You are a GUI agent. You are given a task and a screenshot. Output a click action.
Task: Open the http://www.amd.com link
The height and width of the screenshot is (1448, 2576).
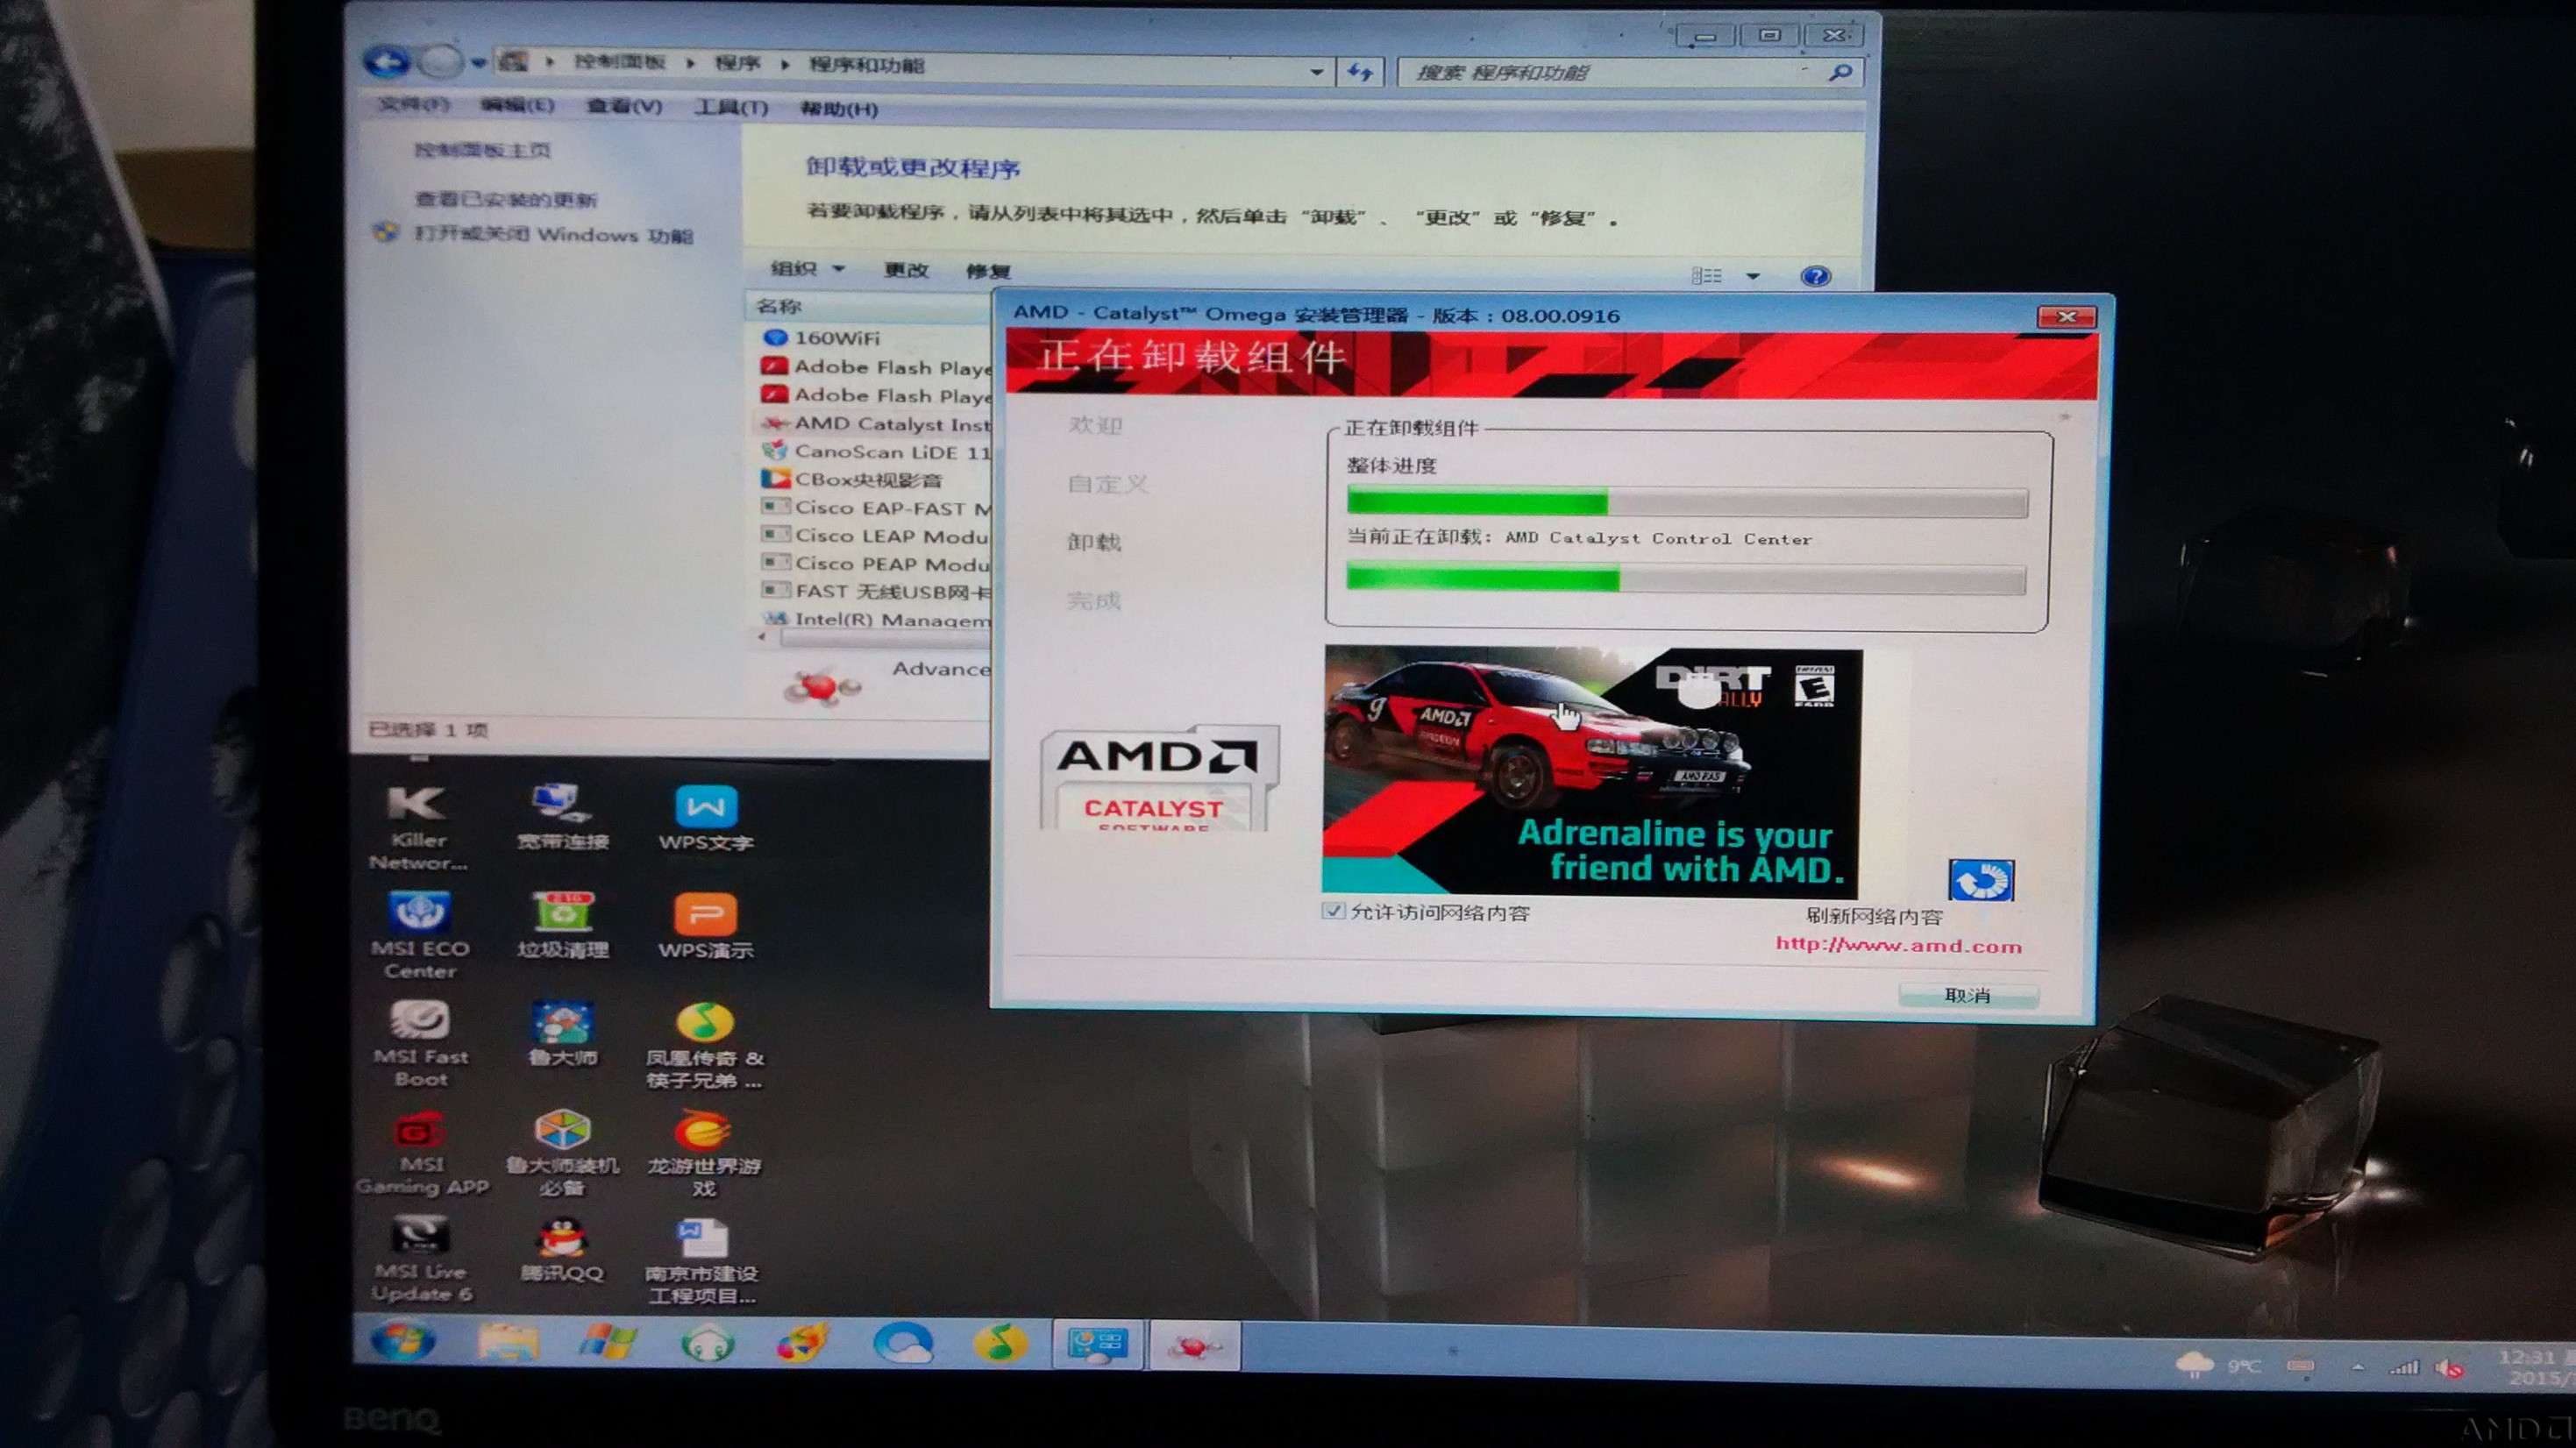click(1898, 945)
